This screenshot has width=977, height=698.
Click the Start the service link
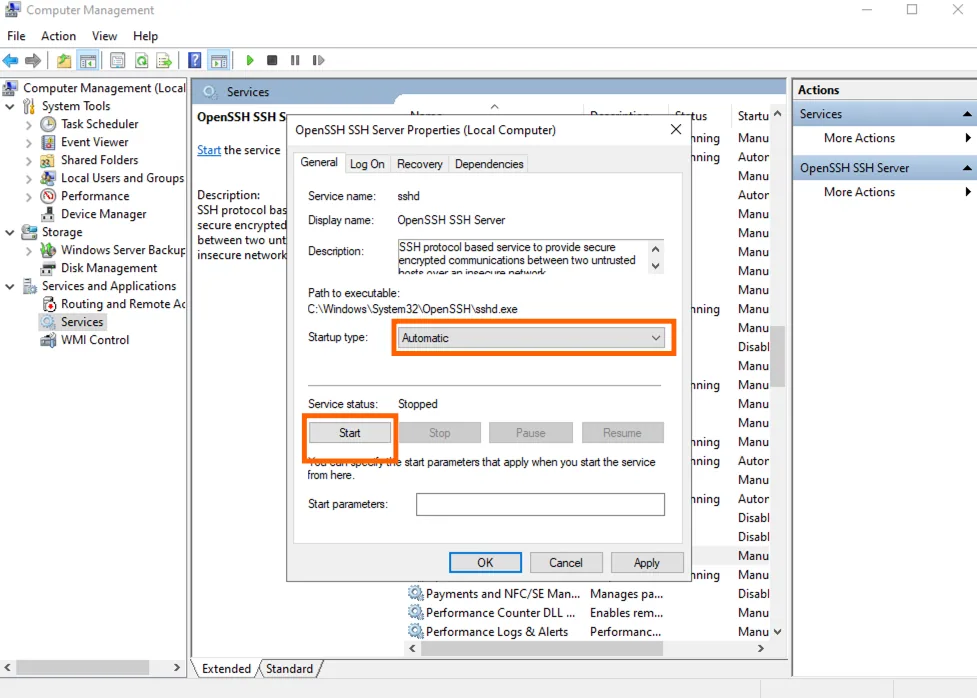click(x=209, y=150)
